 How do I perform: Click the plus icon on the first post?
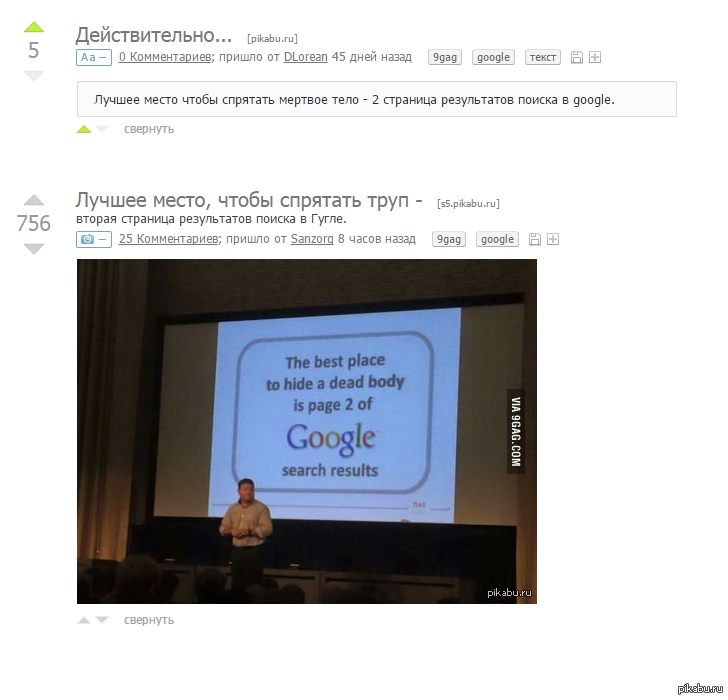(595, 58)
